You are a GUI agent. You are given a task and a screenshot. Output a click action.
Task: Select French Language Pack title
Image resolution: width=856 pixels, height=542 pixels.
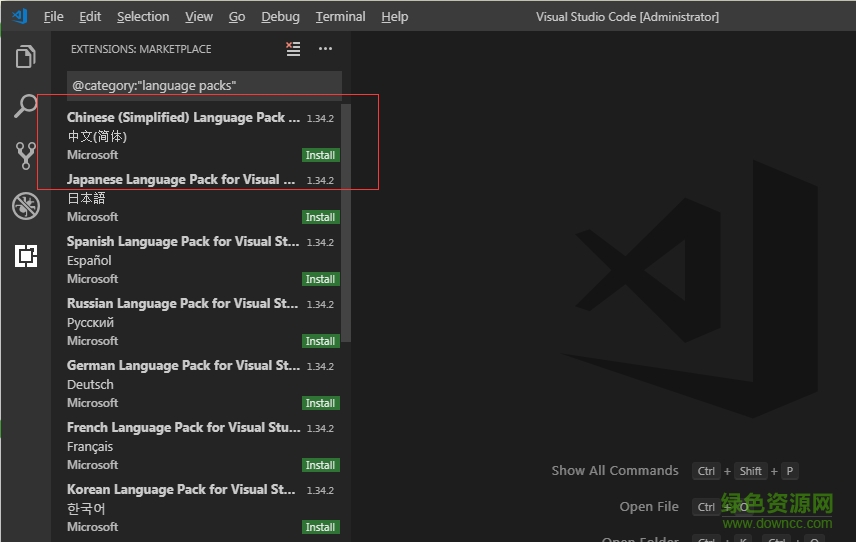(183, 427)
